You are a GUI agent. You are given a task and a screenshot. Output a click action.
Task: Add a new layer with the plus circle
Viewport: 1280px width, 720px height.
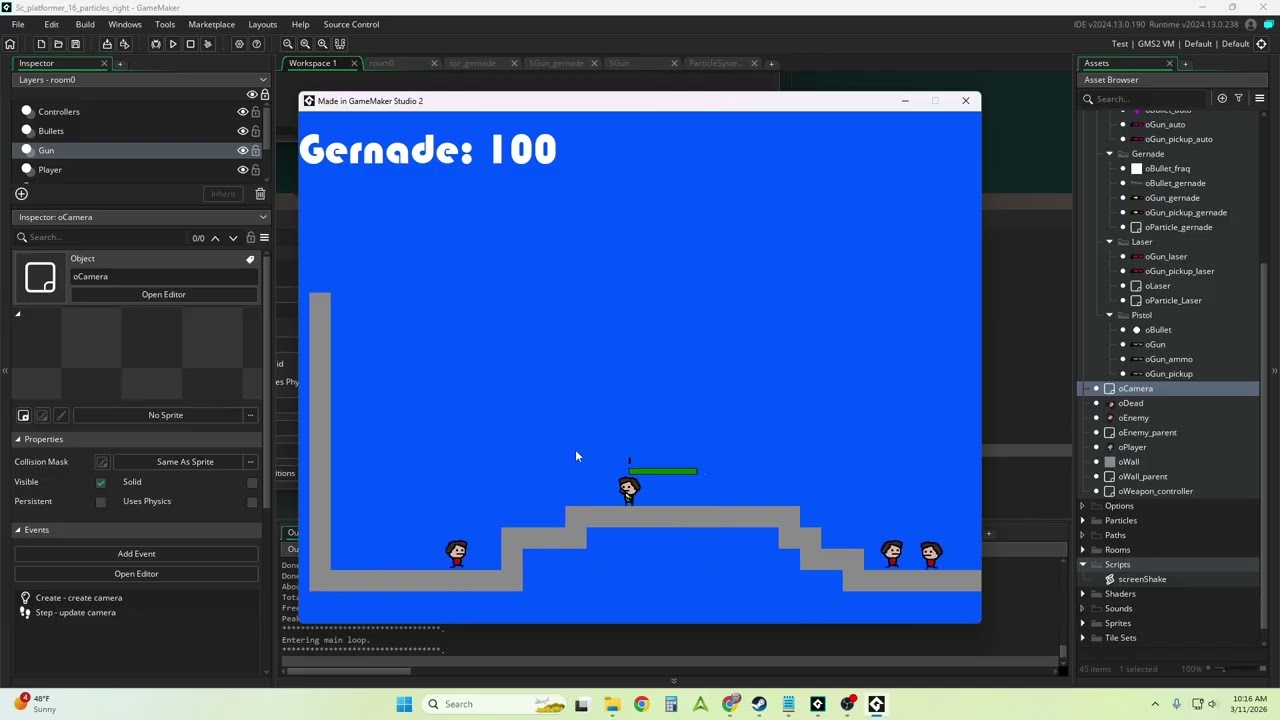[x=21, y=194]
